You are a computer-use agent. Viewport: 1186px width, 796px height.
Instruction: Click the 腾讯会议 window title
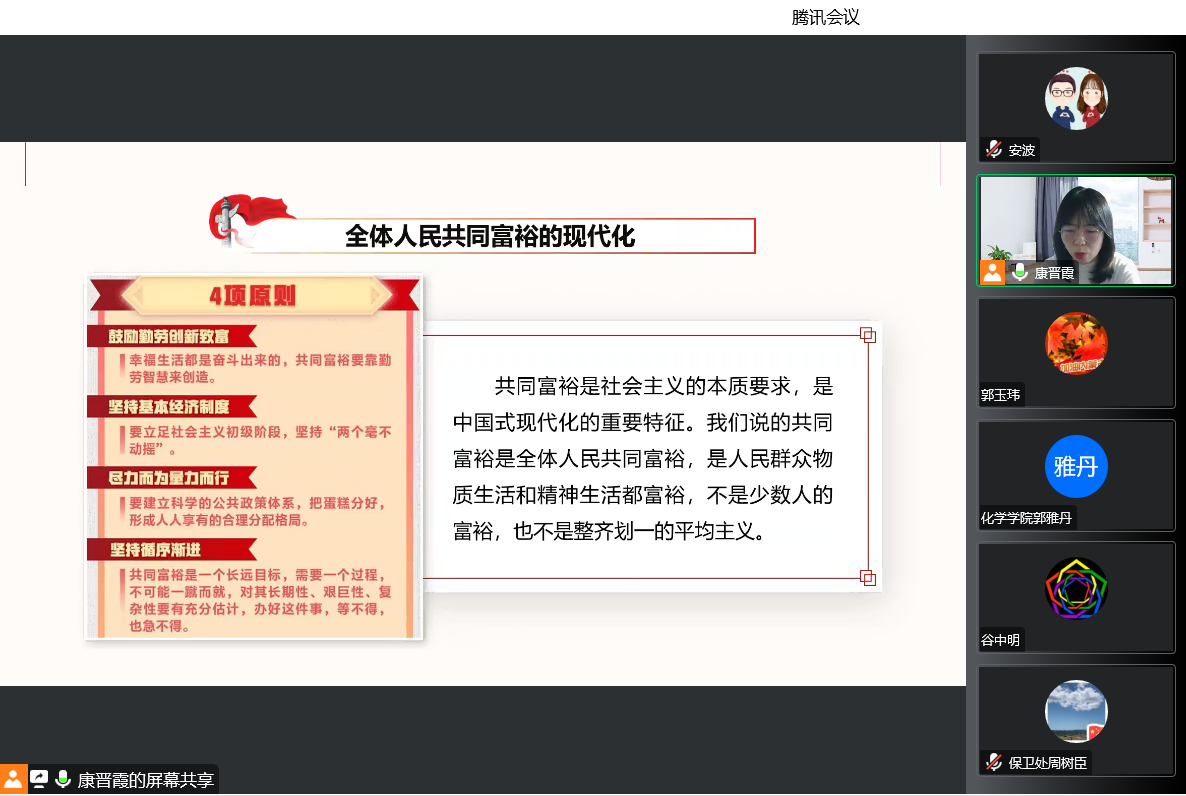tap(825, 17)
